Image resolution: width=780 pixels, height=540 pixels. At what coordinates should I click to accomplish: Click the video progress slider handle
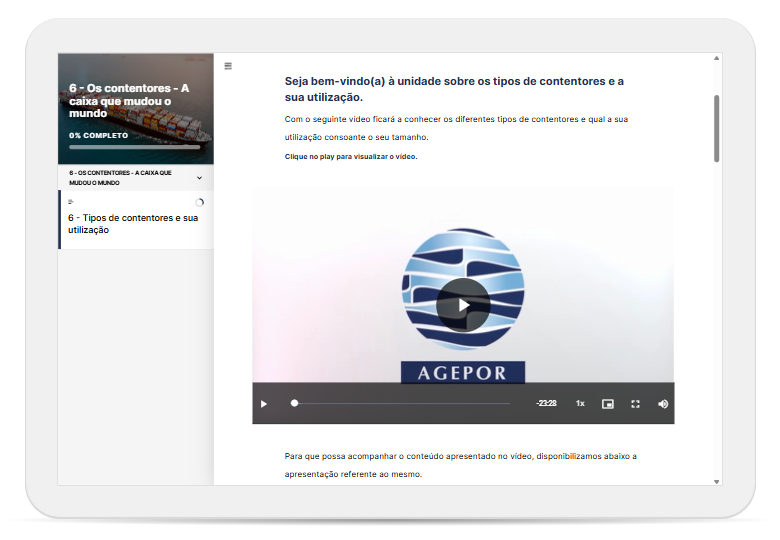[x=294, y=403]
